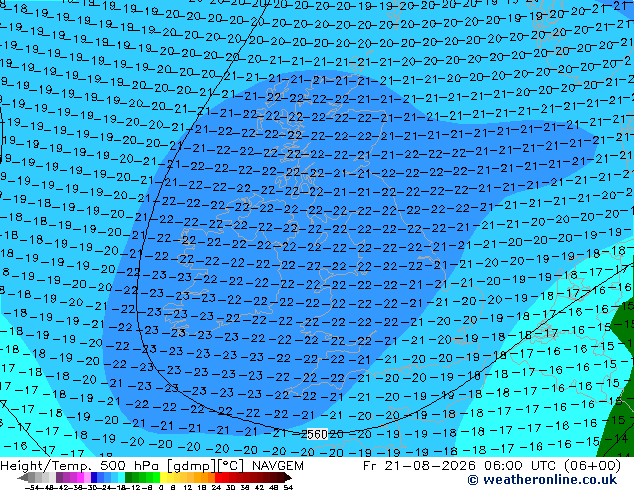Click the bright red swatch at 24 on scale
The image size is (634, 490).
coord(218,477)
